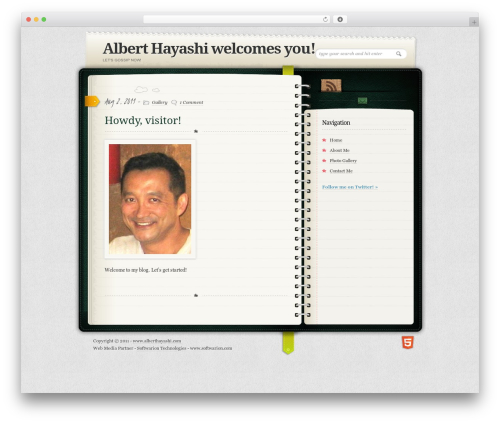Click the footer copyright line with www.alberthayashi.com

[137, 341]
